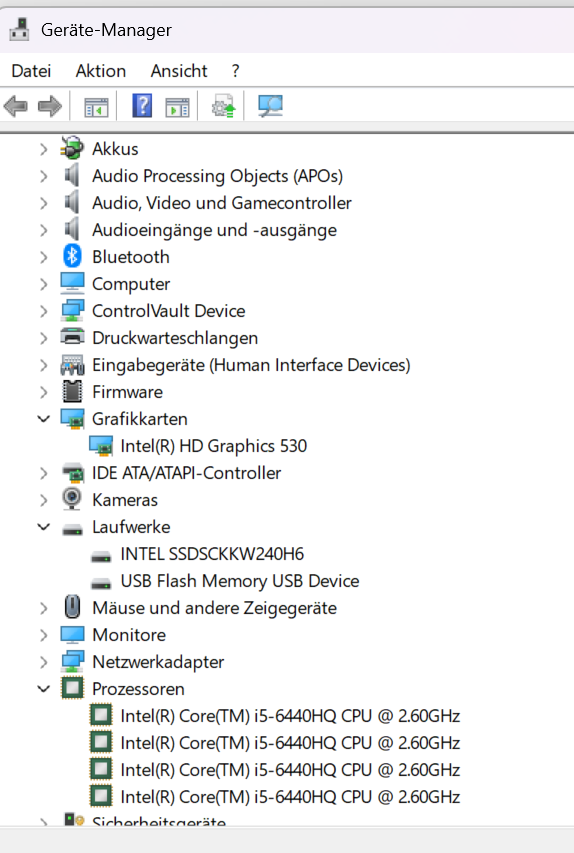Collapse the Grafikkarten category

(x=44, y=419)
